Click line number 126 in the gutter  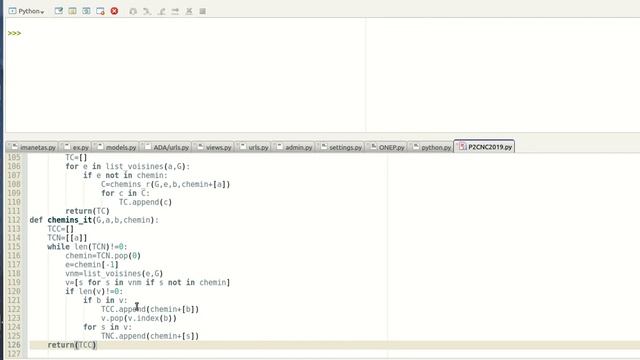14,345
